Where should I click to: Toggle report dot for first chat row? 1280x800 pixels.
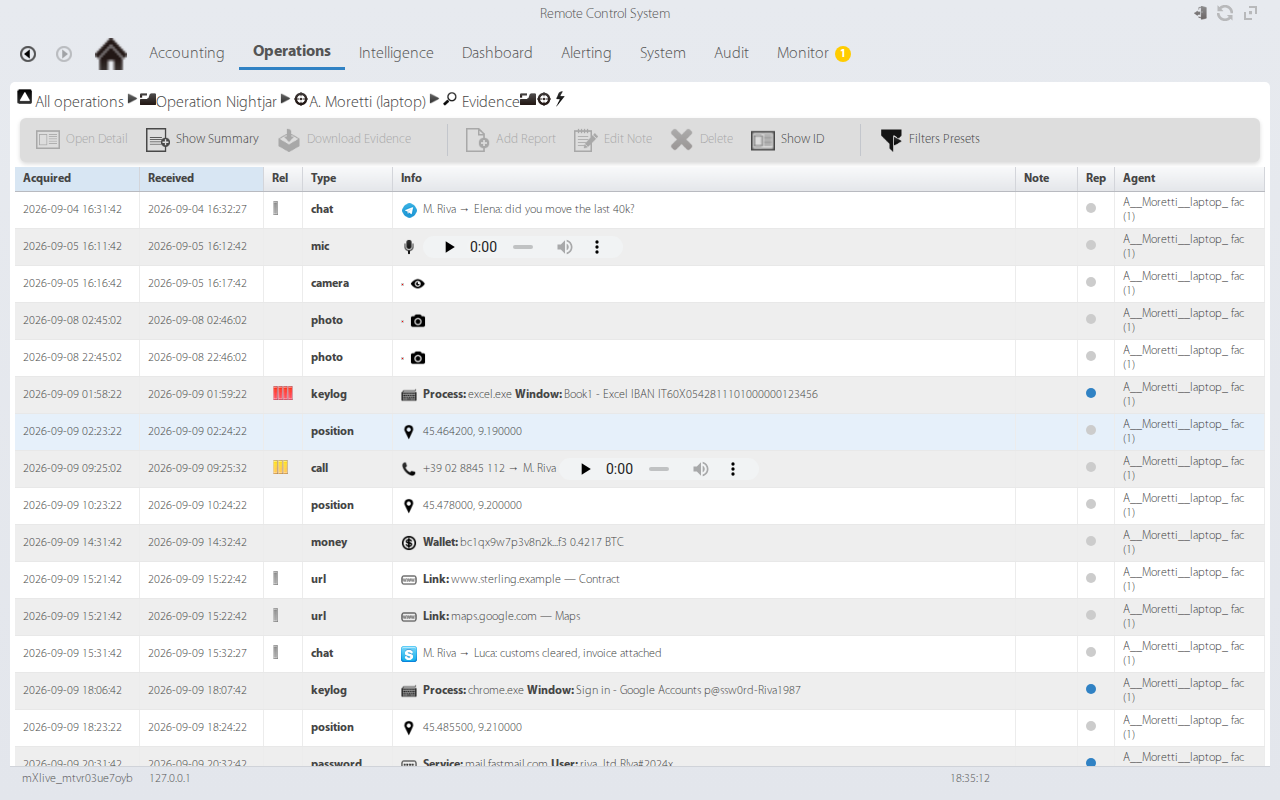pyautogui.click(x=1091, y=208)
